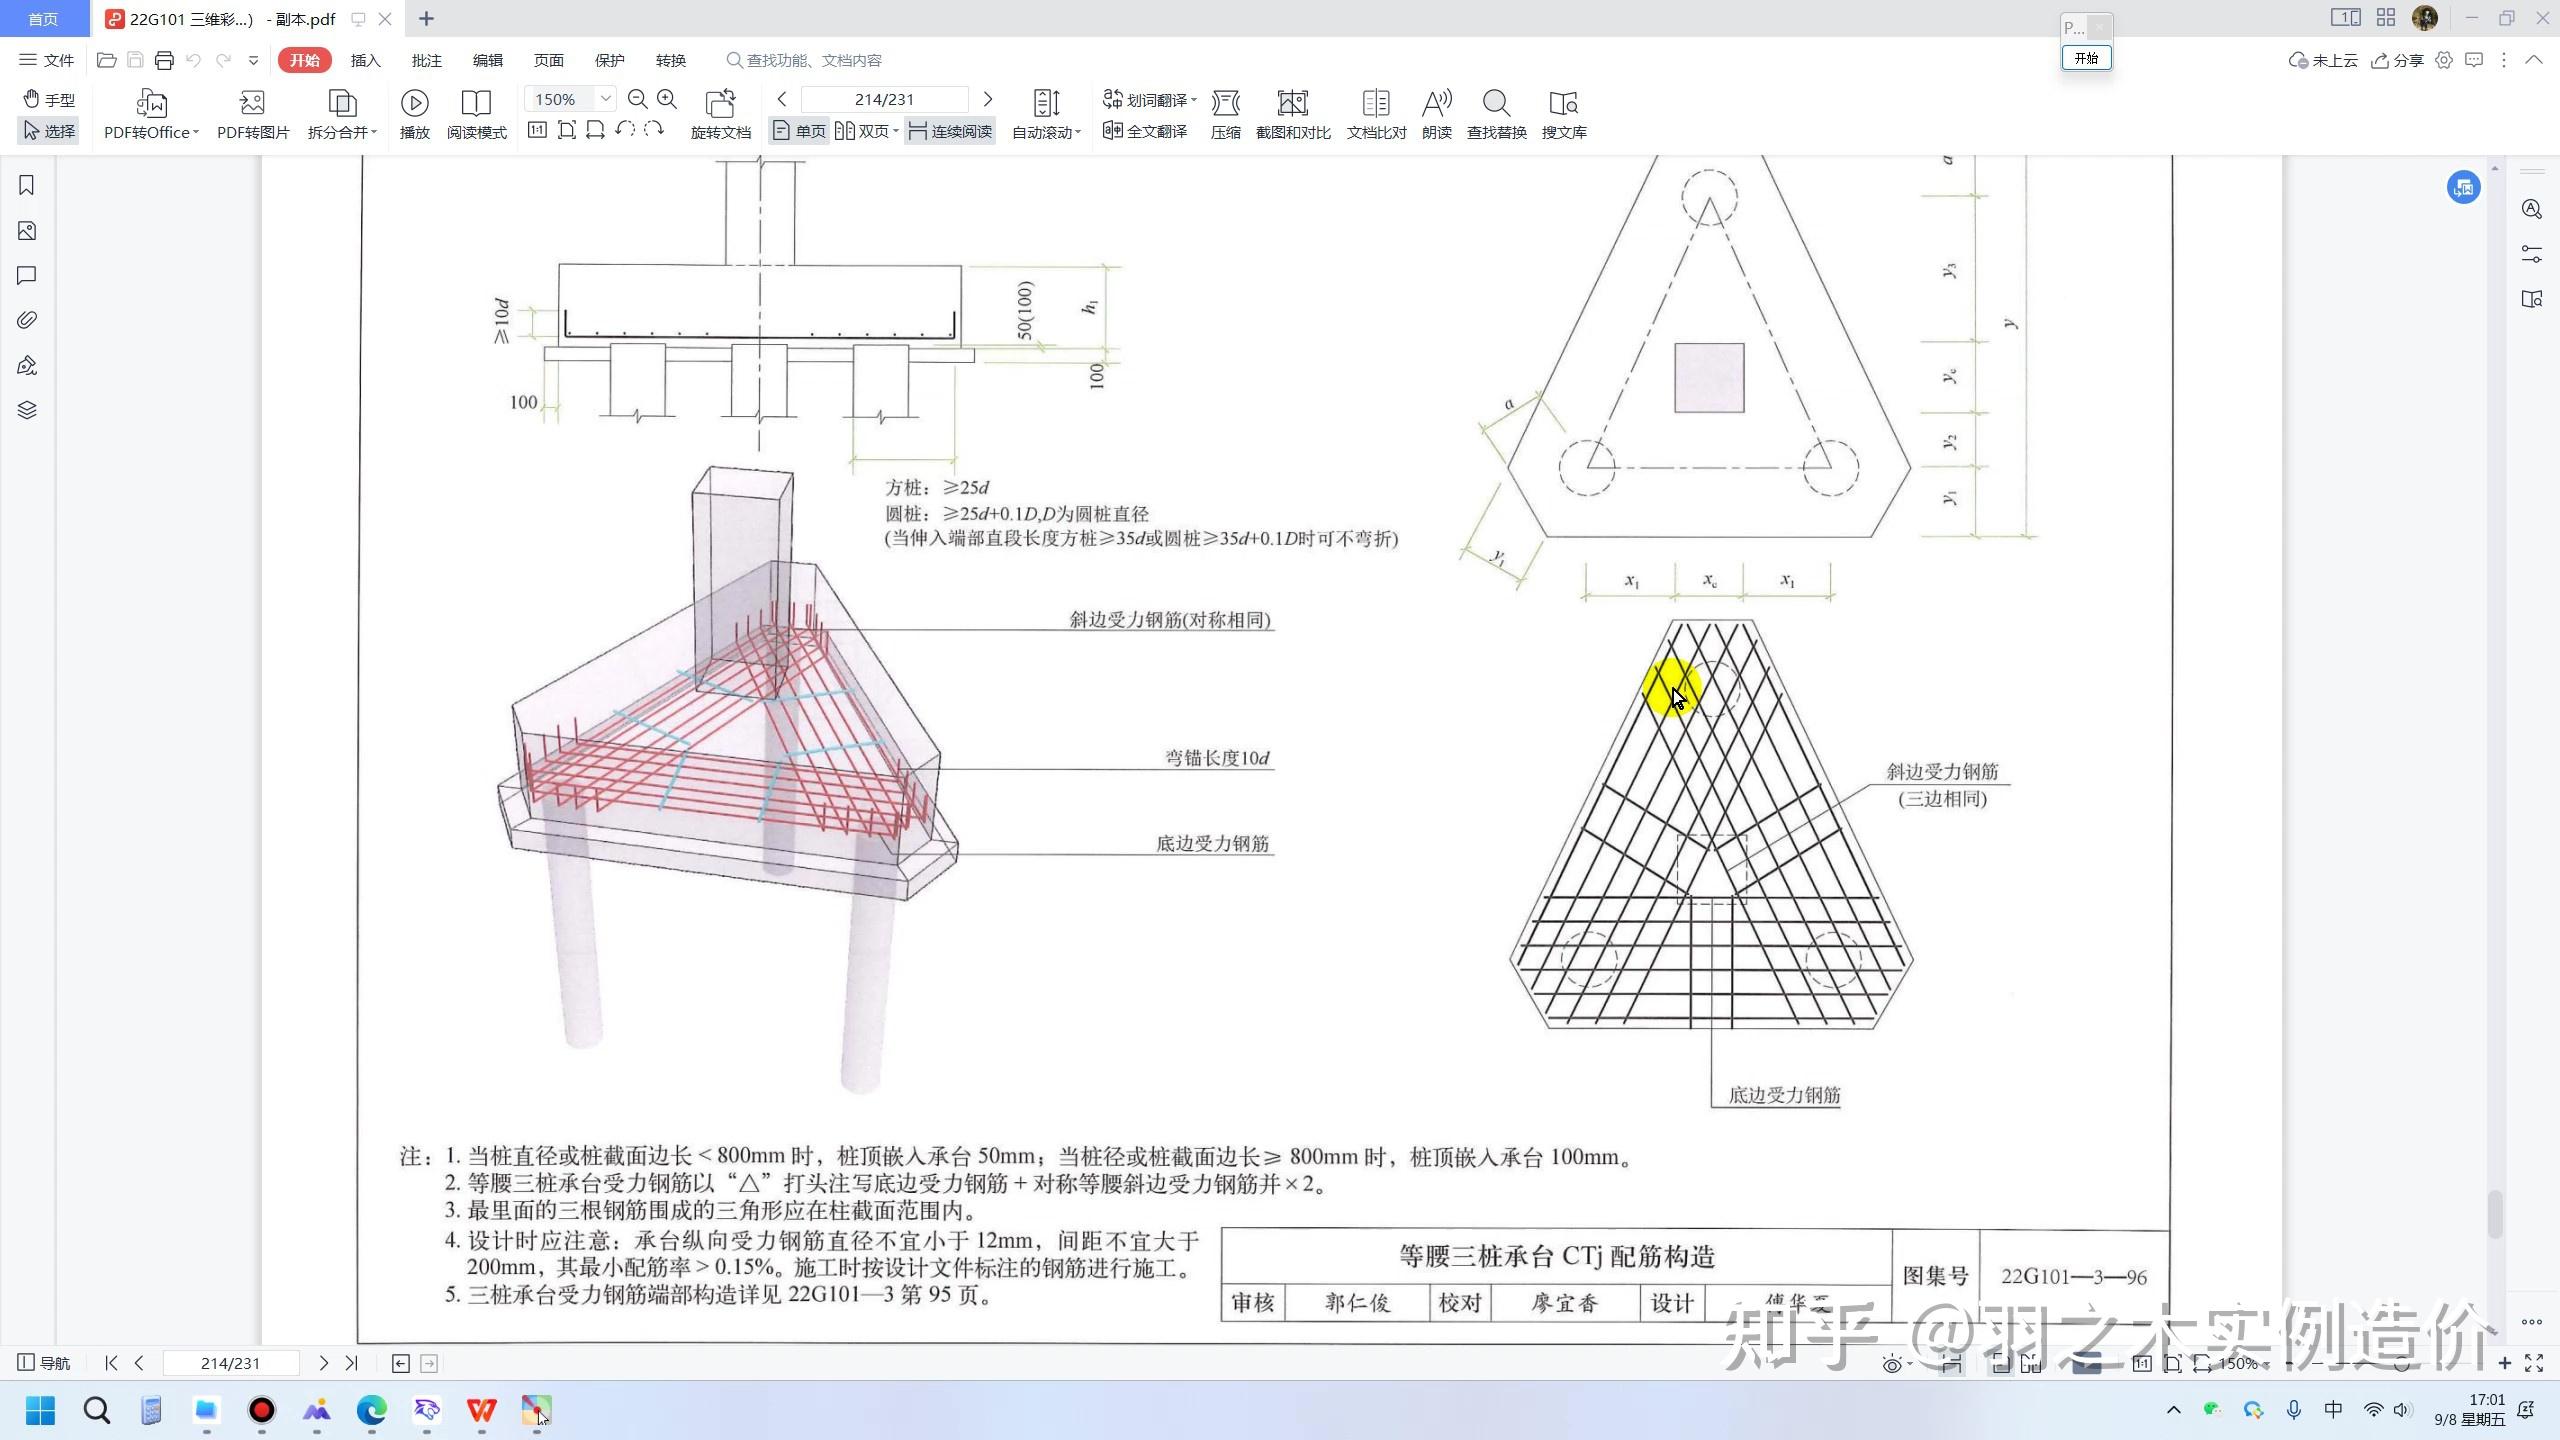Switch to the 编辑 edit tab

487,60
